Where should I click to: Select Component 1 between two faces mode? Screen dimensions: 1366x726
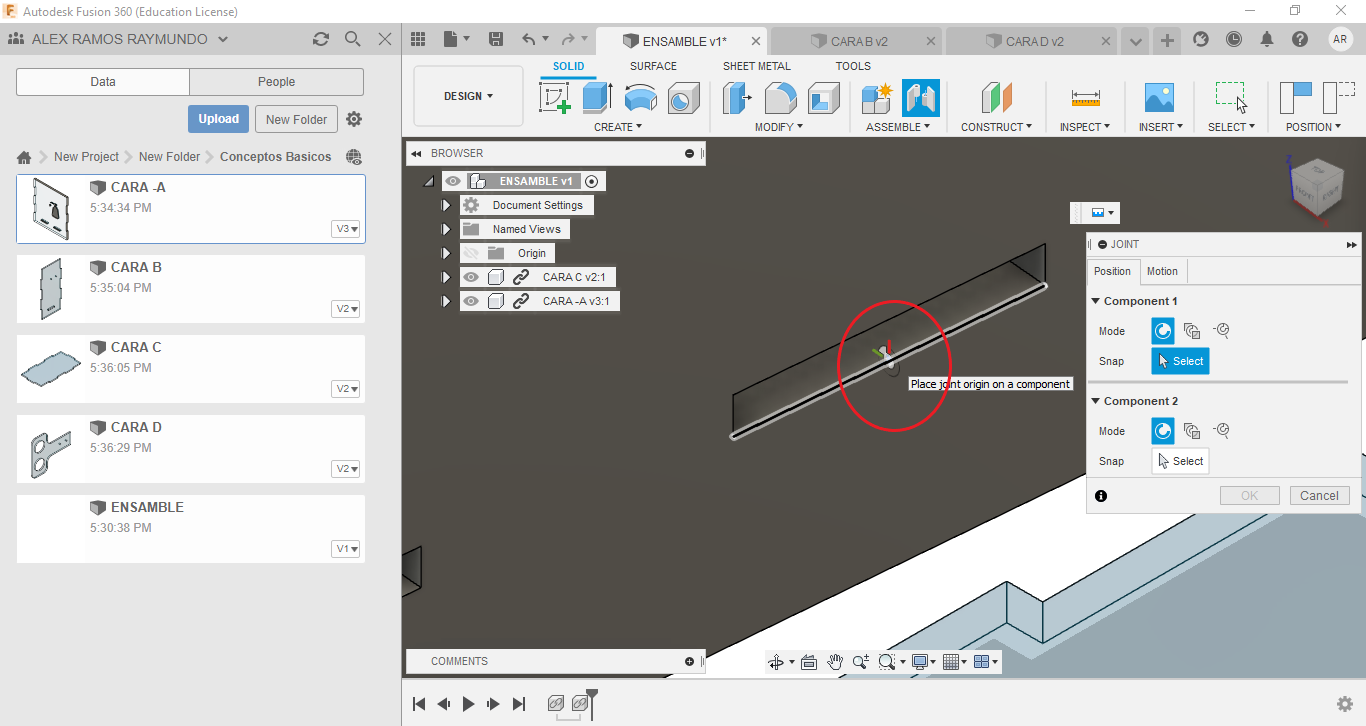point(1192,331)
